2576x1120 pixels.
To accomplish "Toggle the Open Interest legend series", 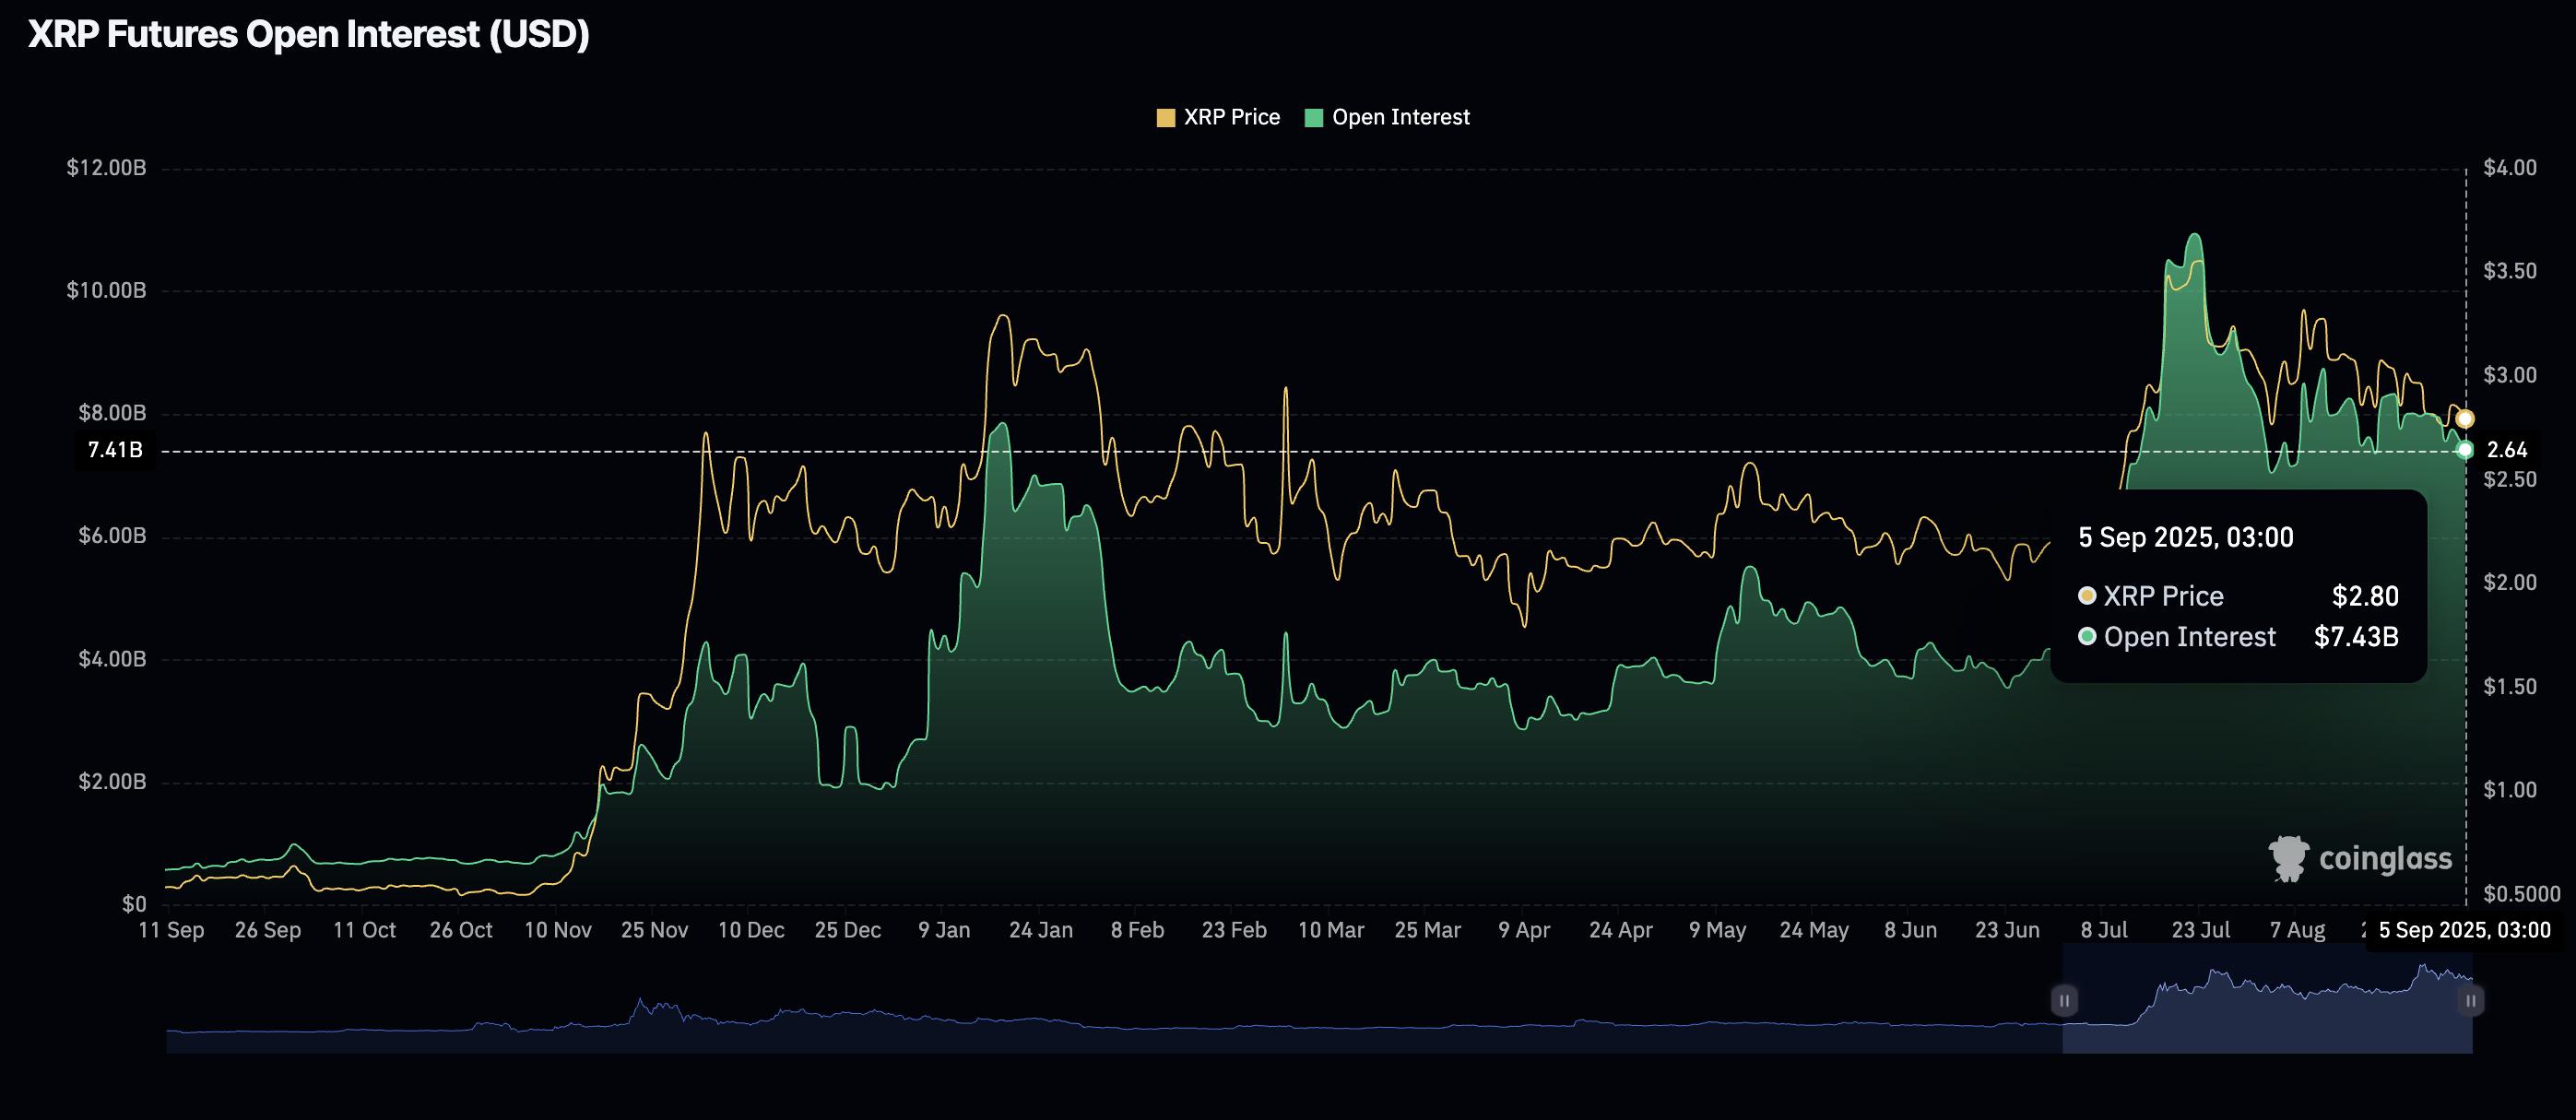I will (1400, 117).
